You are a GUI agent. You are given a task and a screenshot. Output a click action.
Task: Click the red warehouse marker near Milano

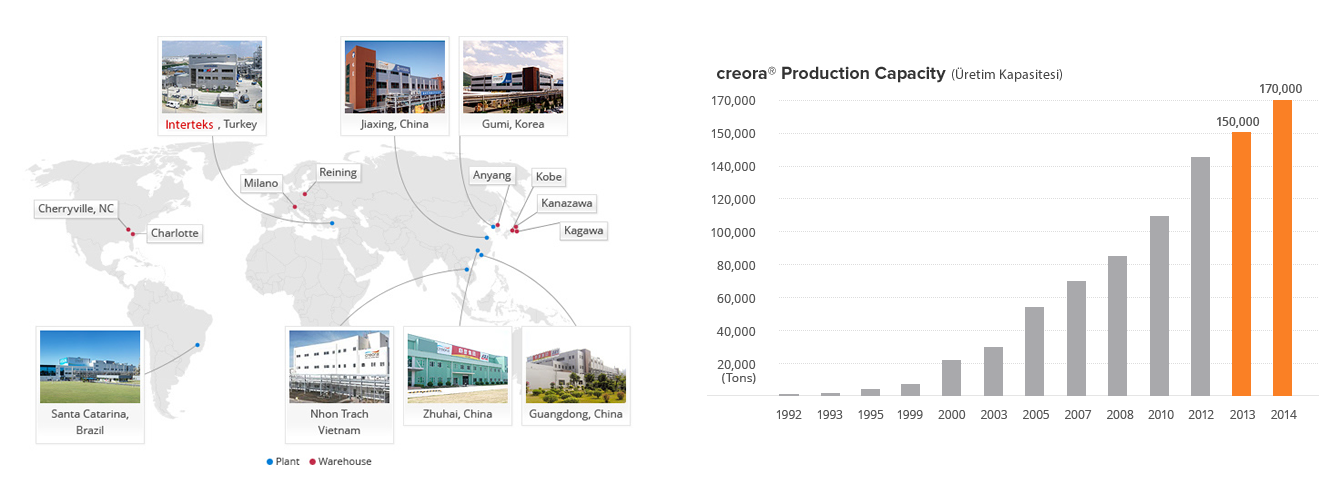pyautogui.click(x=295, y=207)
